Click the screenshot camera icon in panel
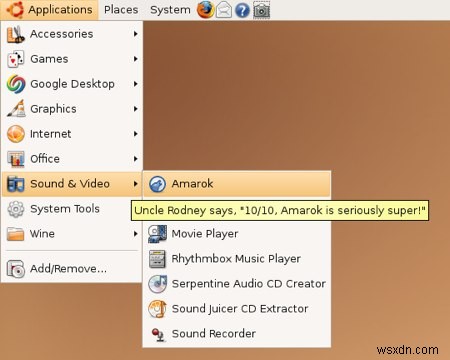 tap(262, 11)
